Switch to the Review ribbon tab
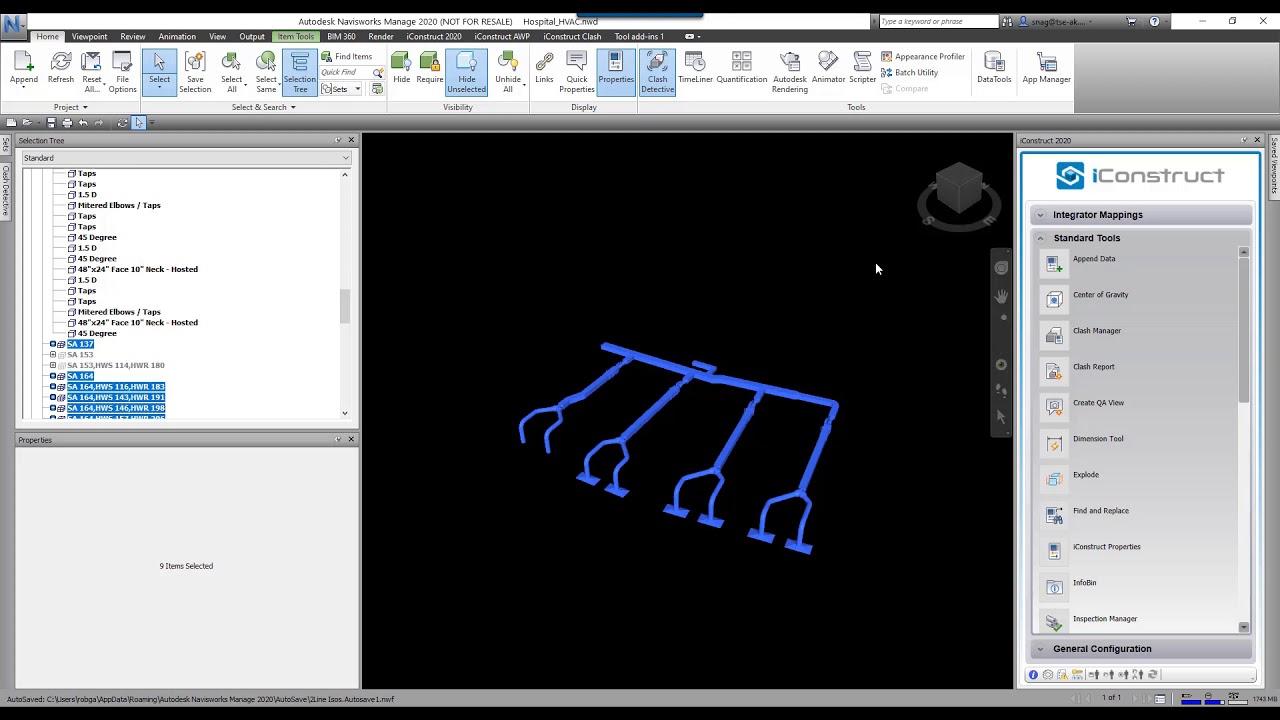The width and height of the screenshot is (1280, 720). click(x=133, y=37)
